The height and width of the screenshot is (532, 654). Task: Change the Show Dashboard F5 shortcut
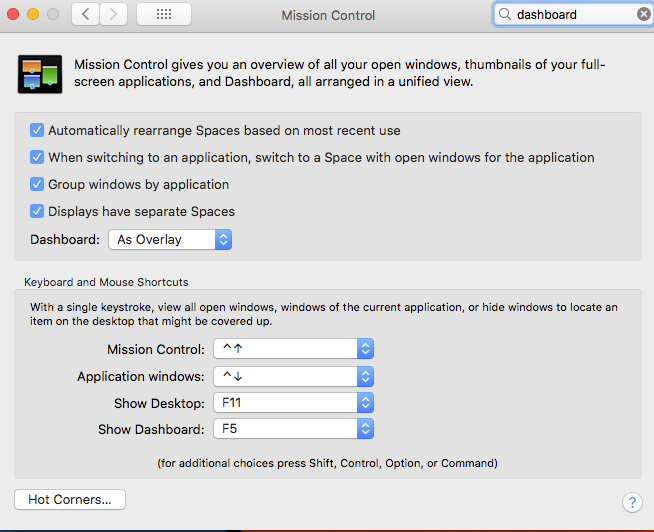pos(293,429)
